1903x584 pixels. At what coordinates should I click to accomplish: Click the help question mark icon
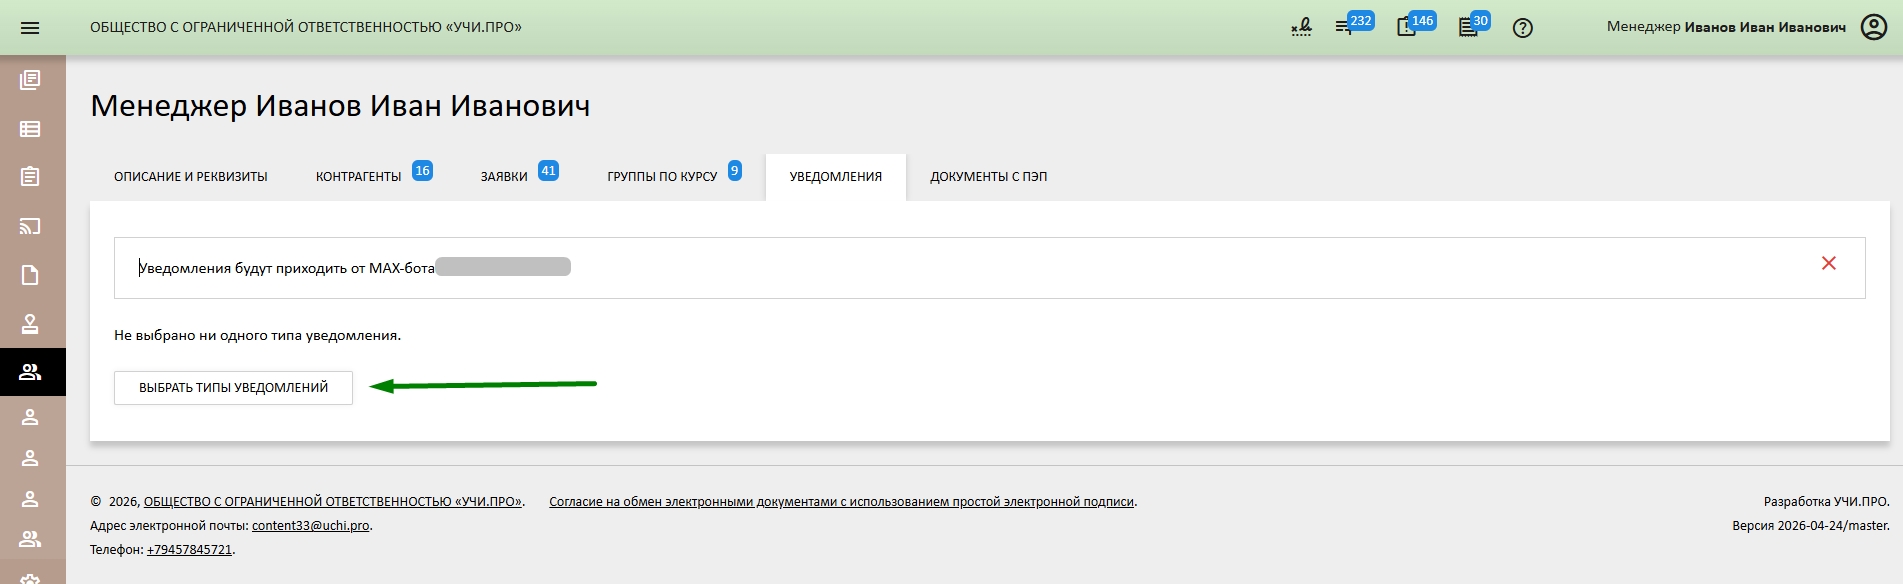pyautogui.click(x=1522, y=28)
